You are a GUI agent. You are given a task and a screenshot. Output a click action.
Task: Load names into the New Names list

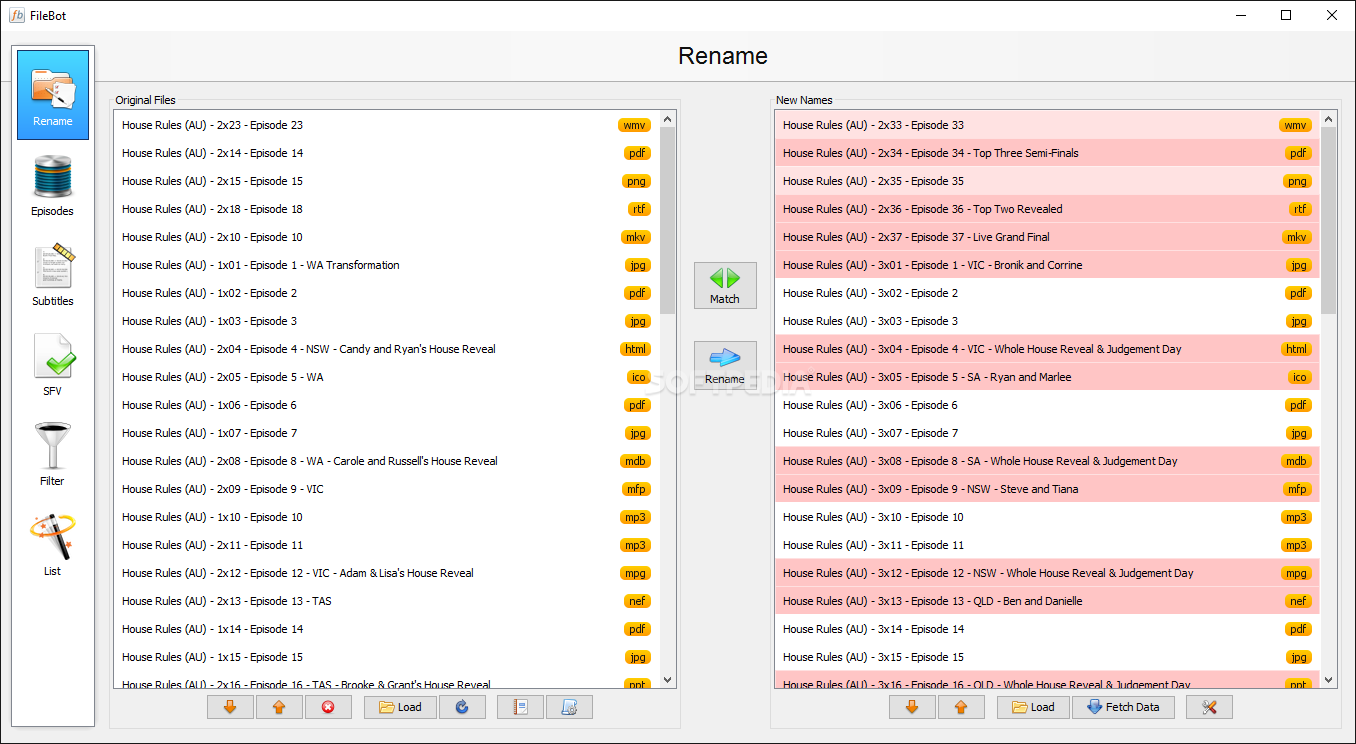tap(1033, 707)
